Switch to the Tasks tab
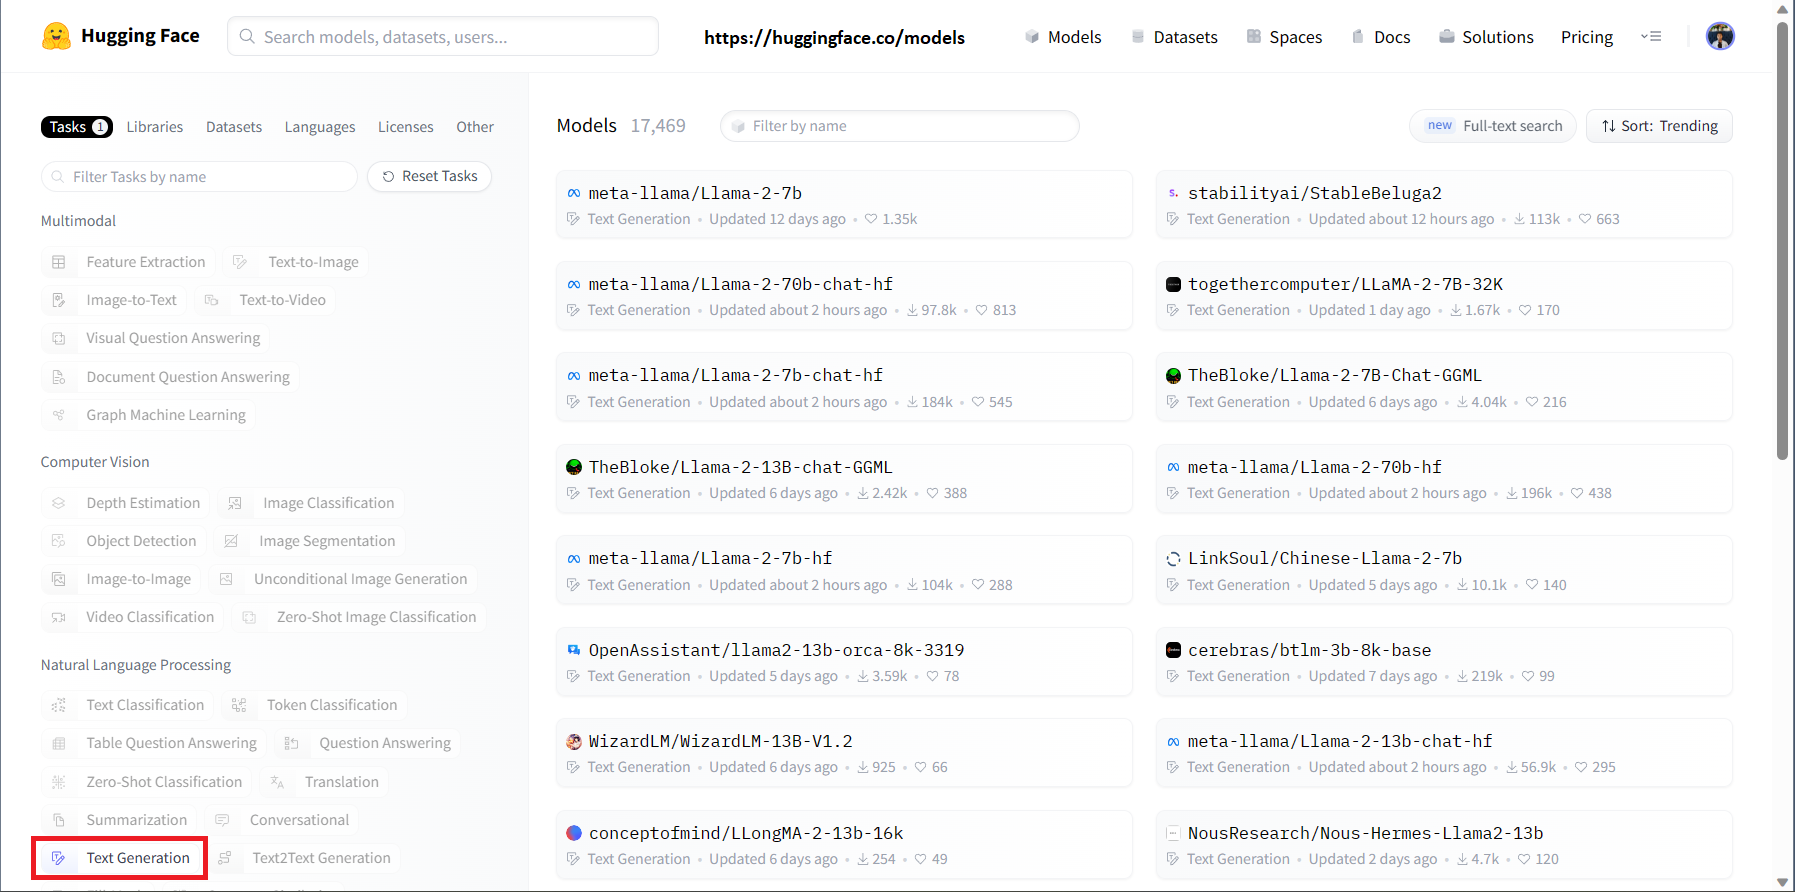 point(77,127)
